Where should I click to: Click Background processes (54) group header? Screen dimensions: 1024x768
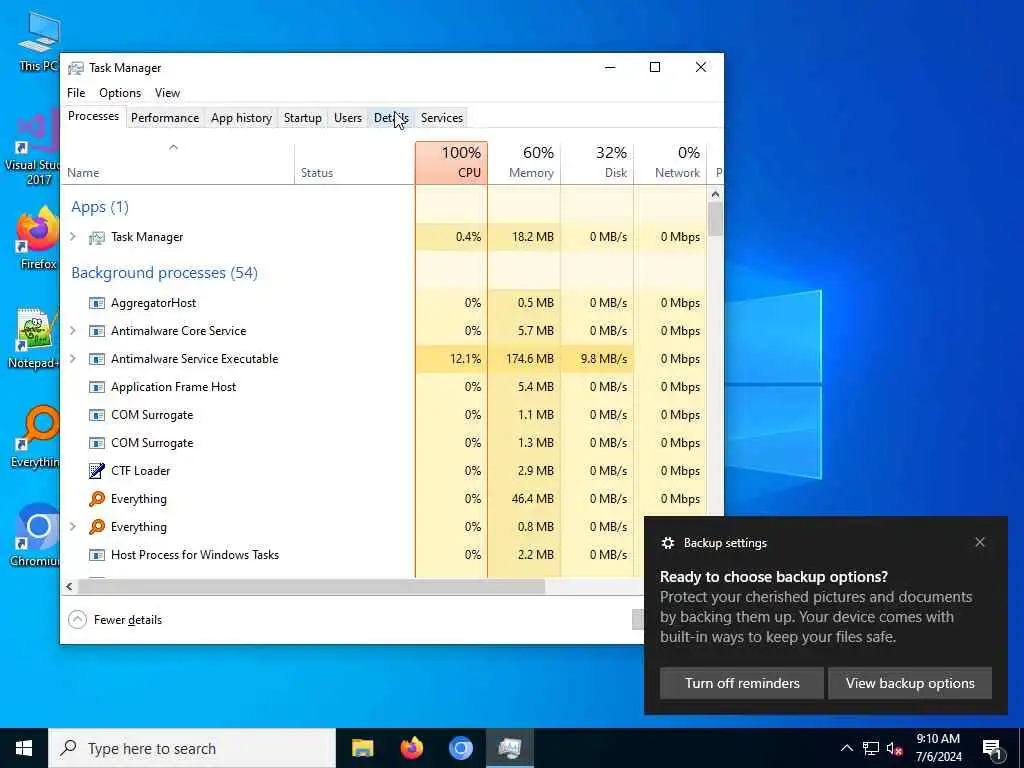coord(165,272)
